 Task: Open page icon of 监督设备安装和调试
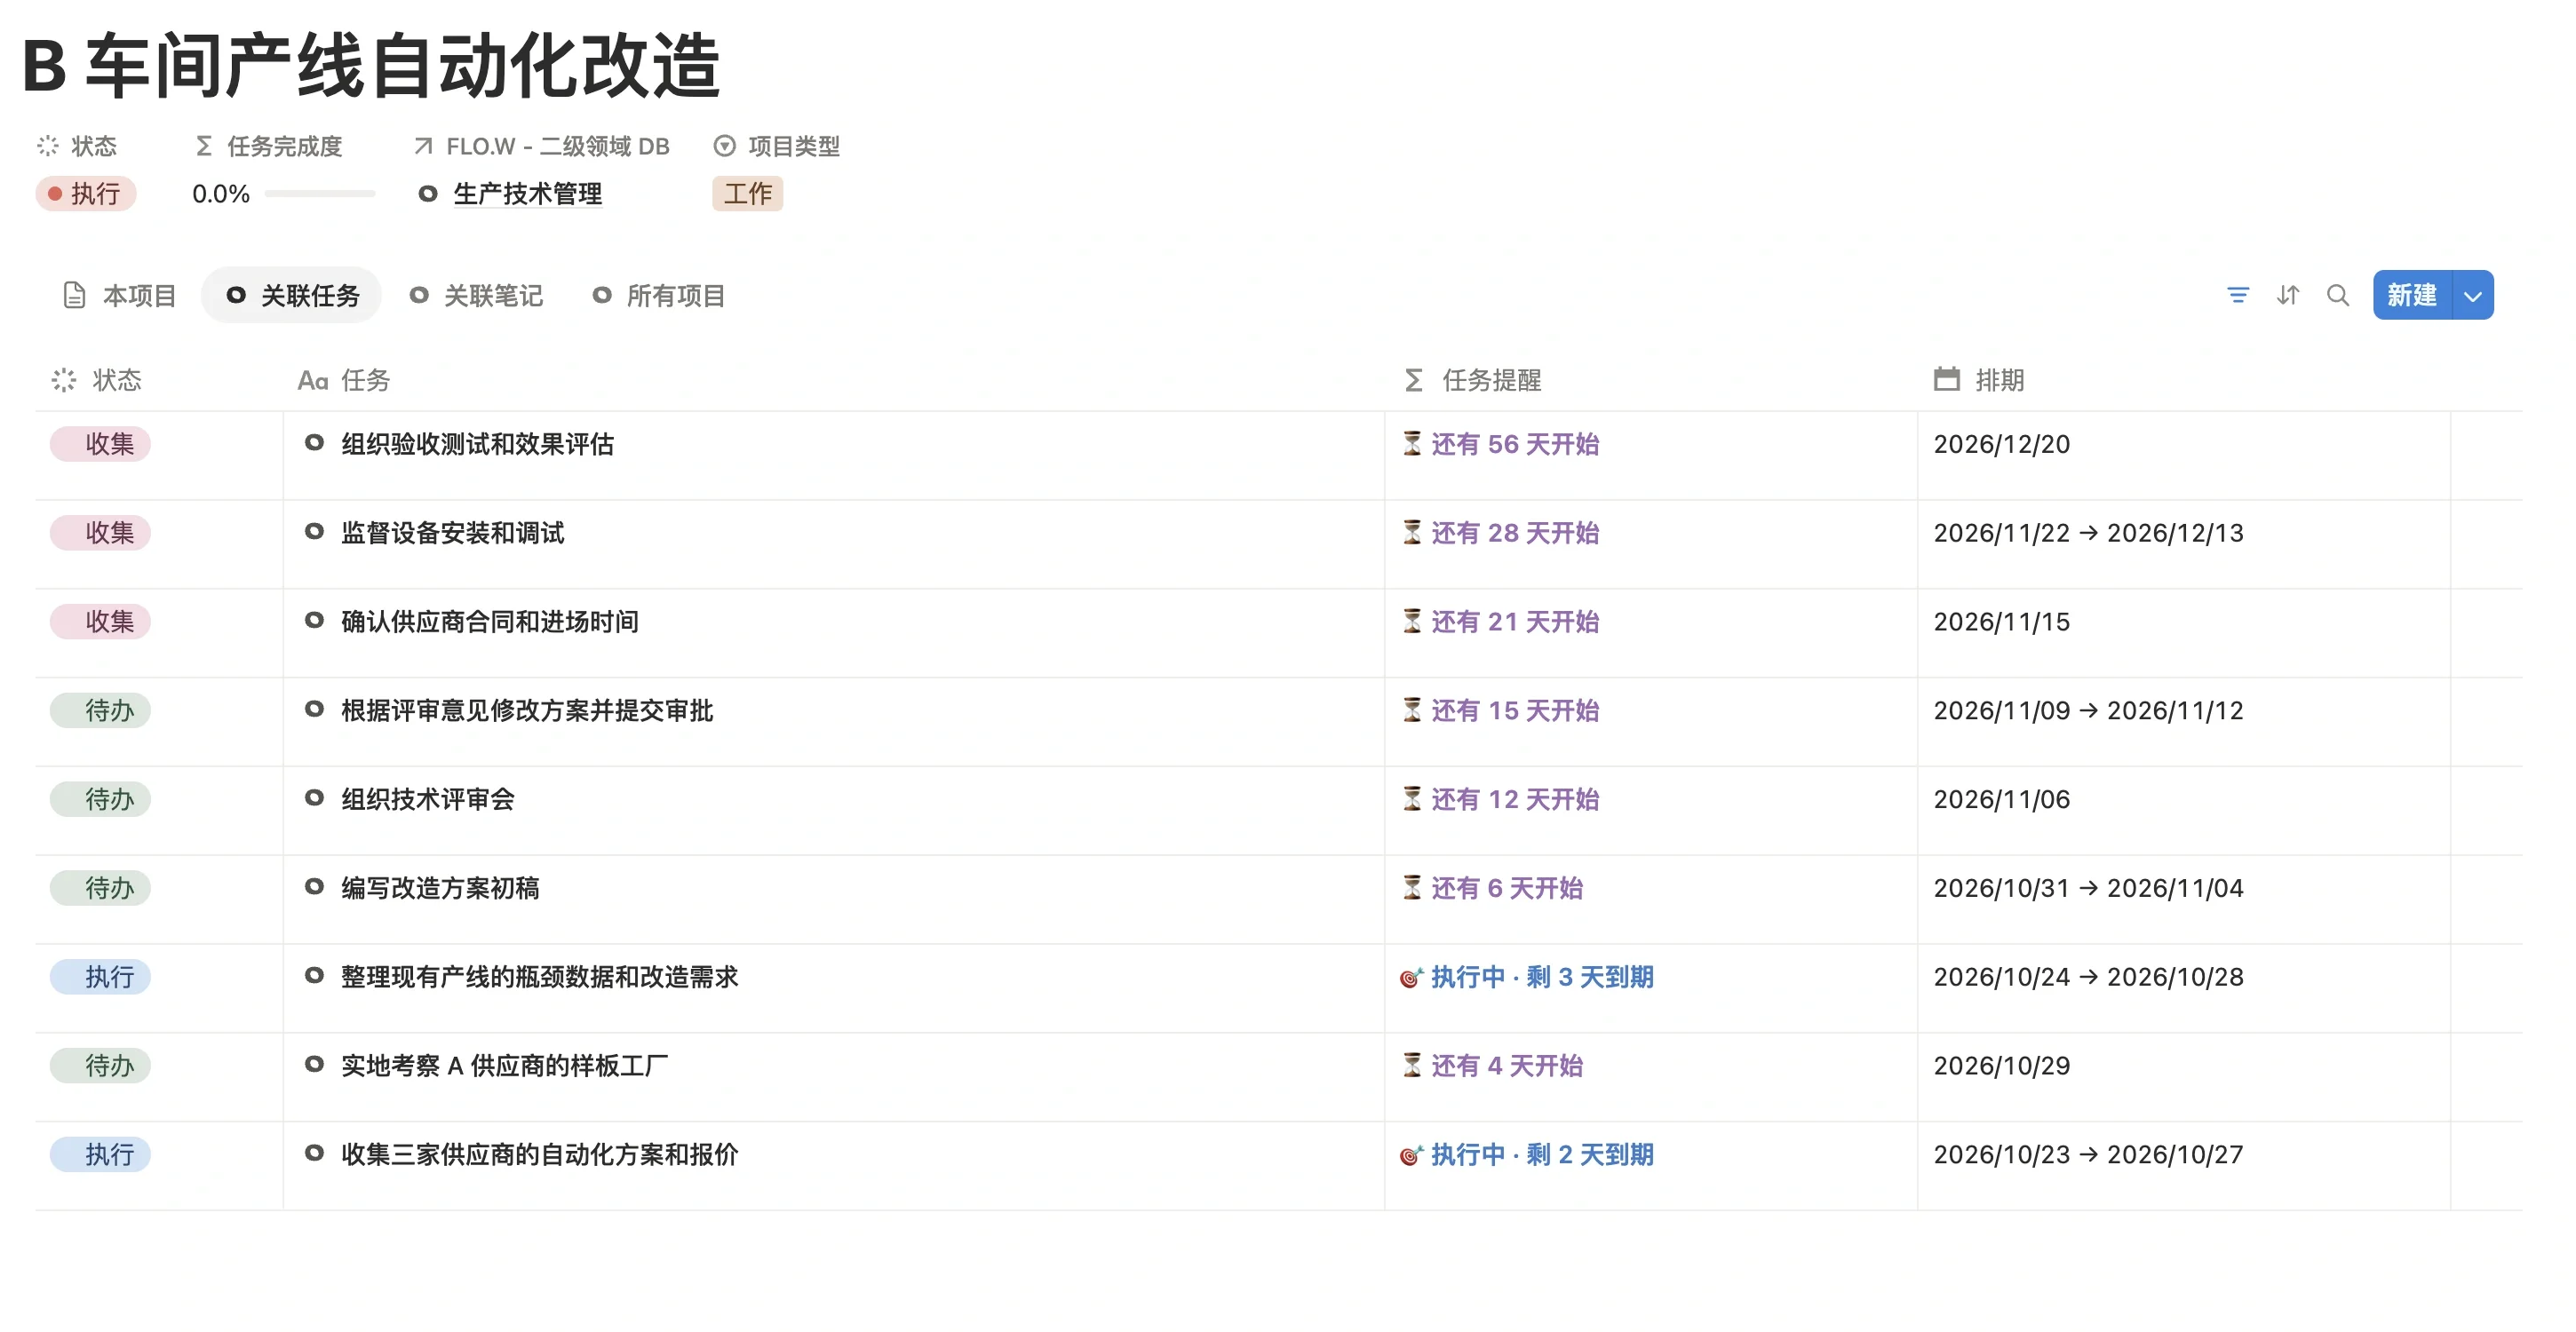tap(314, 531)
